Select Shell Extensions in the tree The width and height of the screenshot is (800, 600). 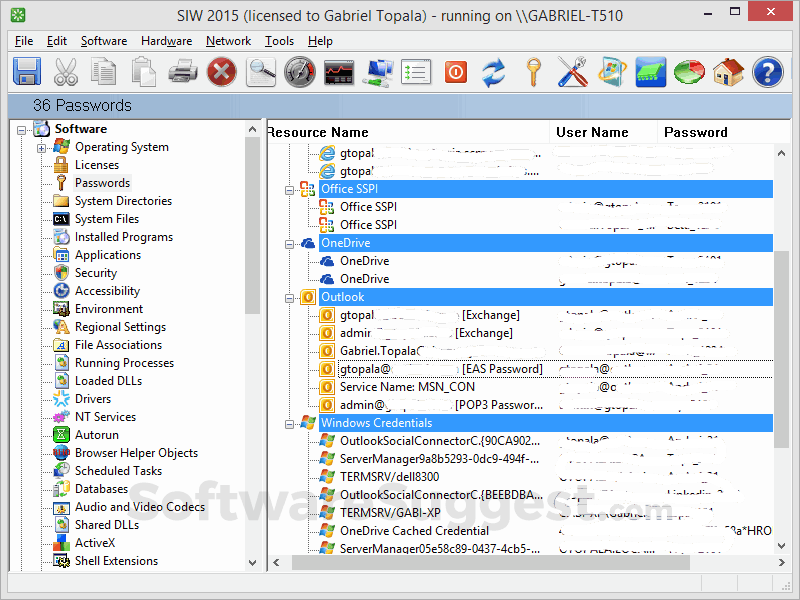tap(117, 561)
